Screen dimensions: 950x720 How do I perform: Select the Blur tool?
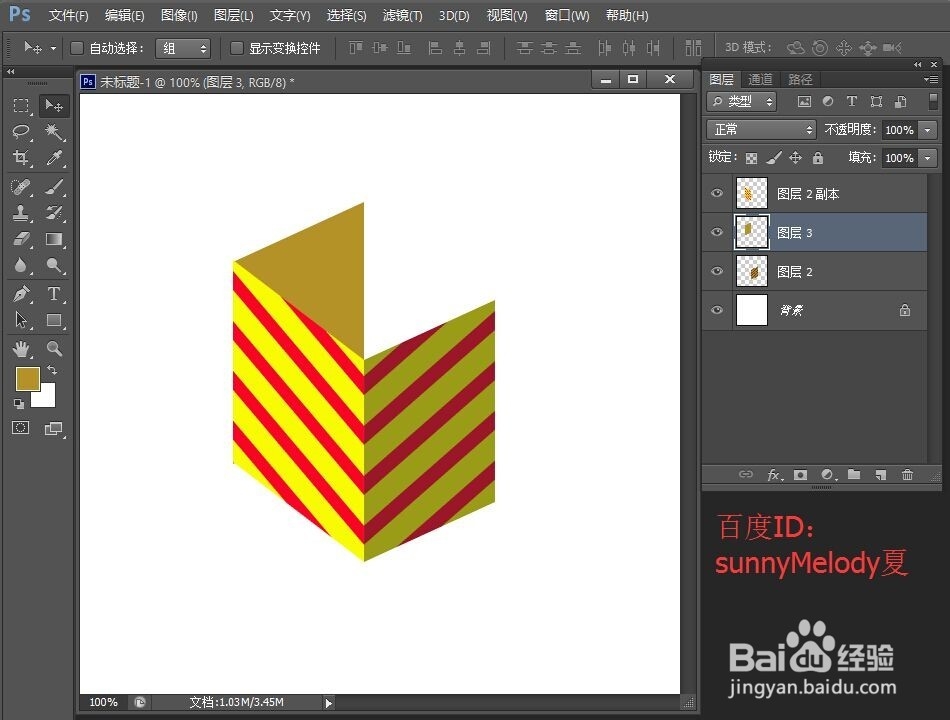click(21, 265)
